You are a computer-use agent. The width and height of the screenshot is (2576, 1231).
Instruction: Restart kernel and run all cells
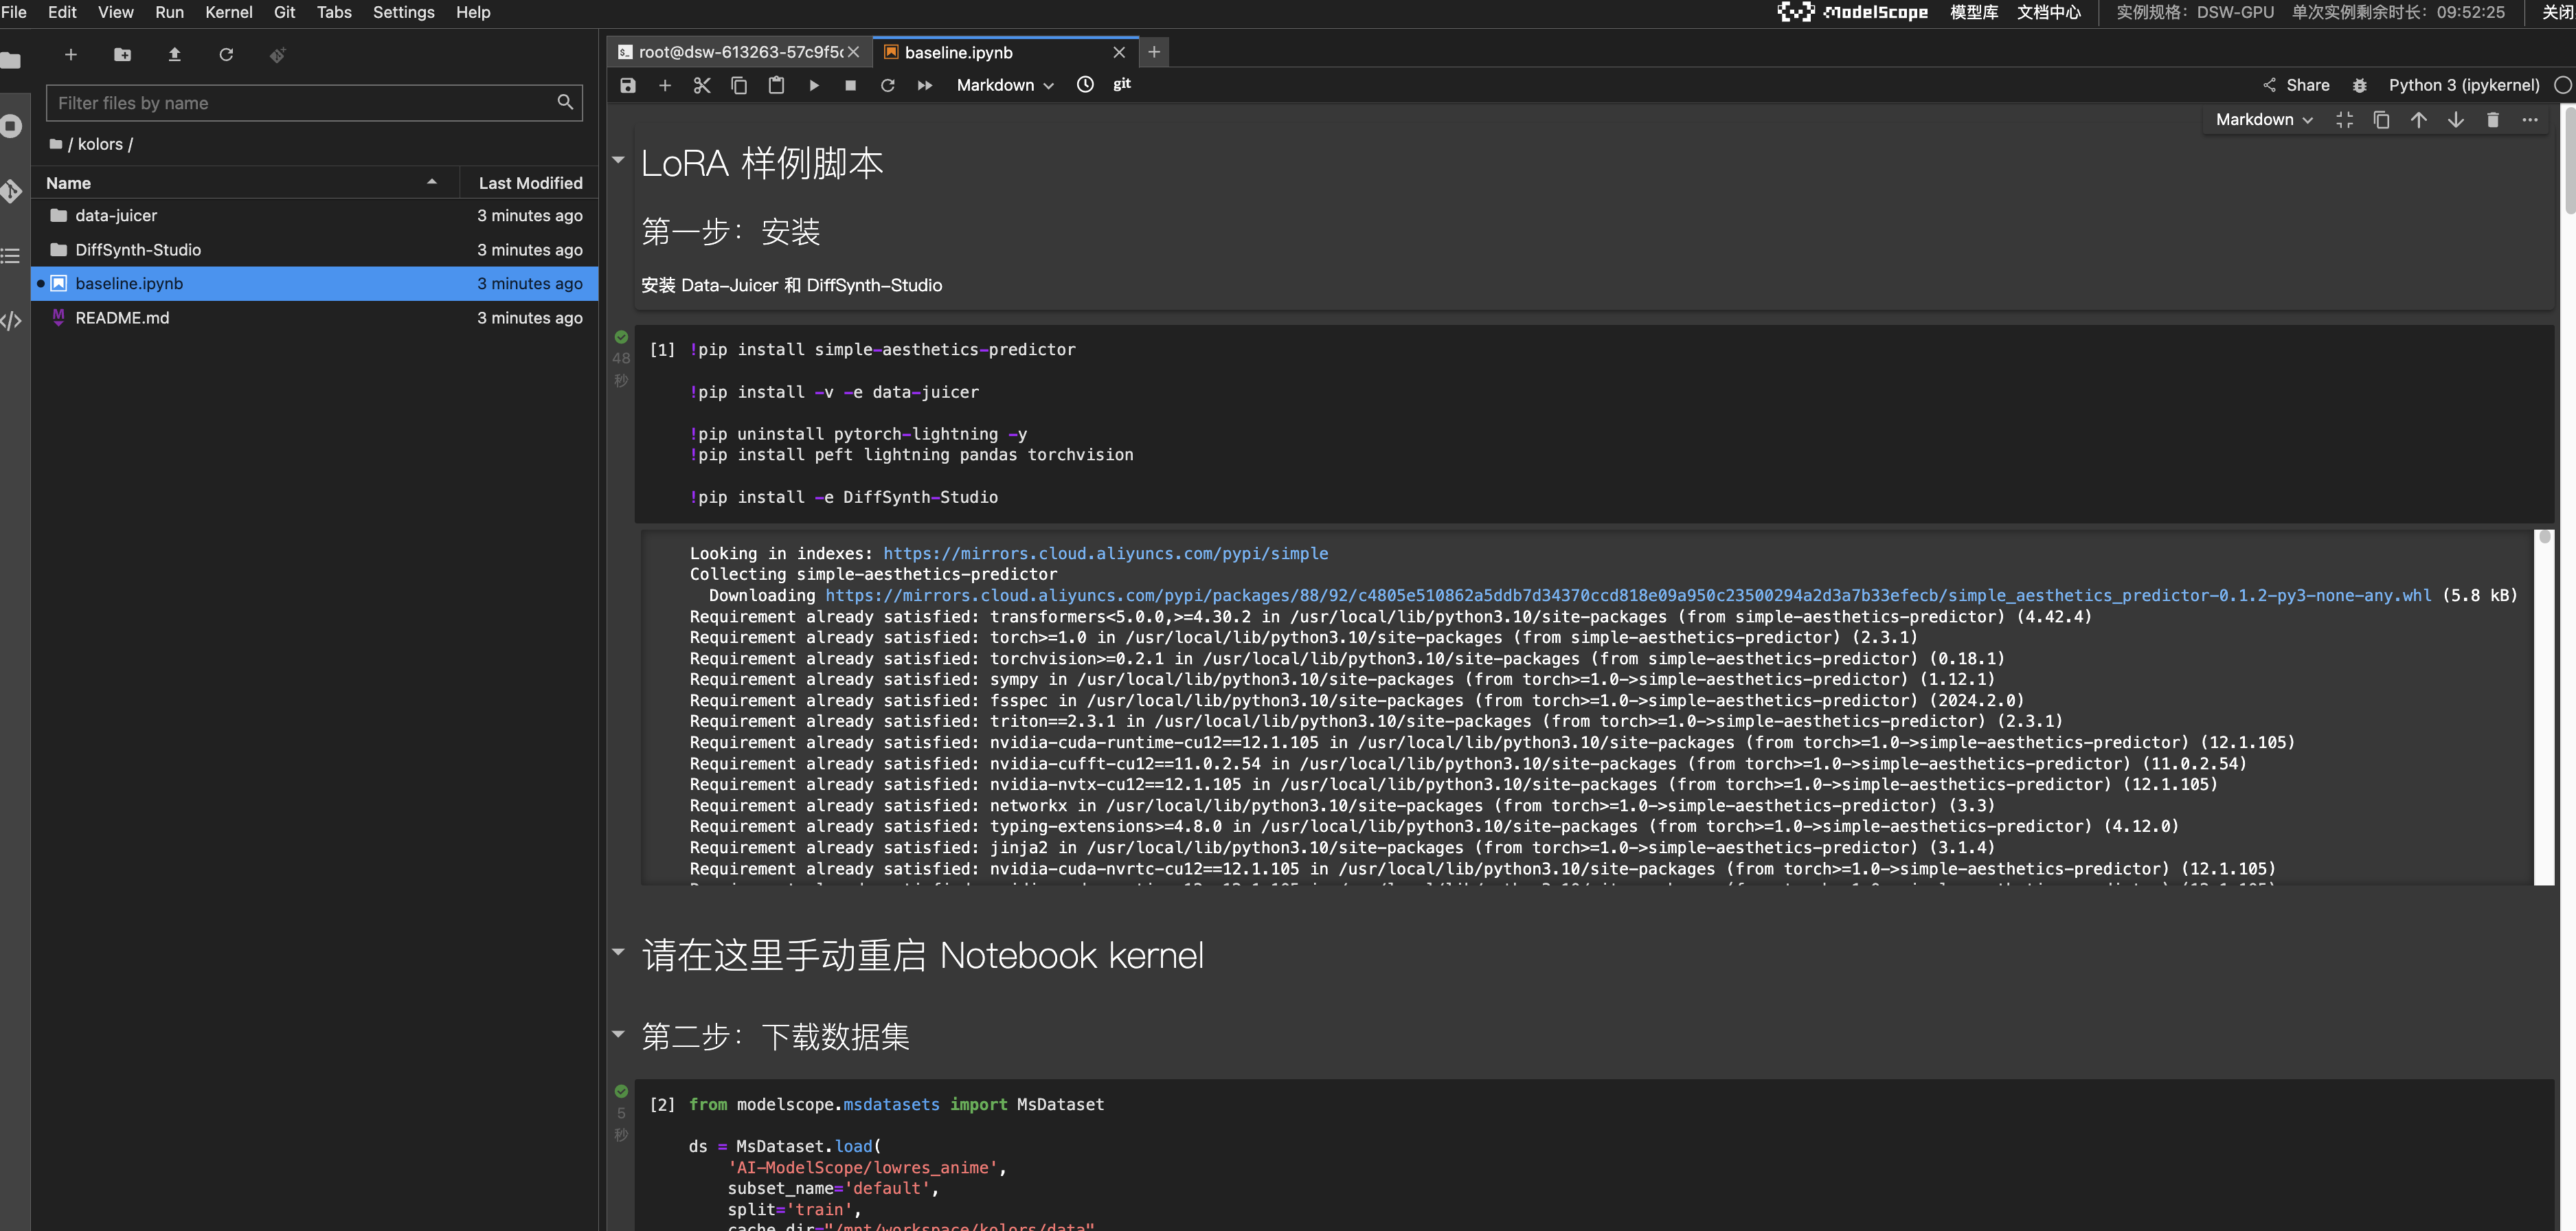click(925, 85)
